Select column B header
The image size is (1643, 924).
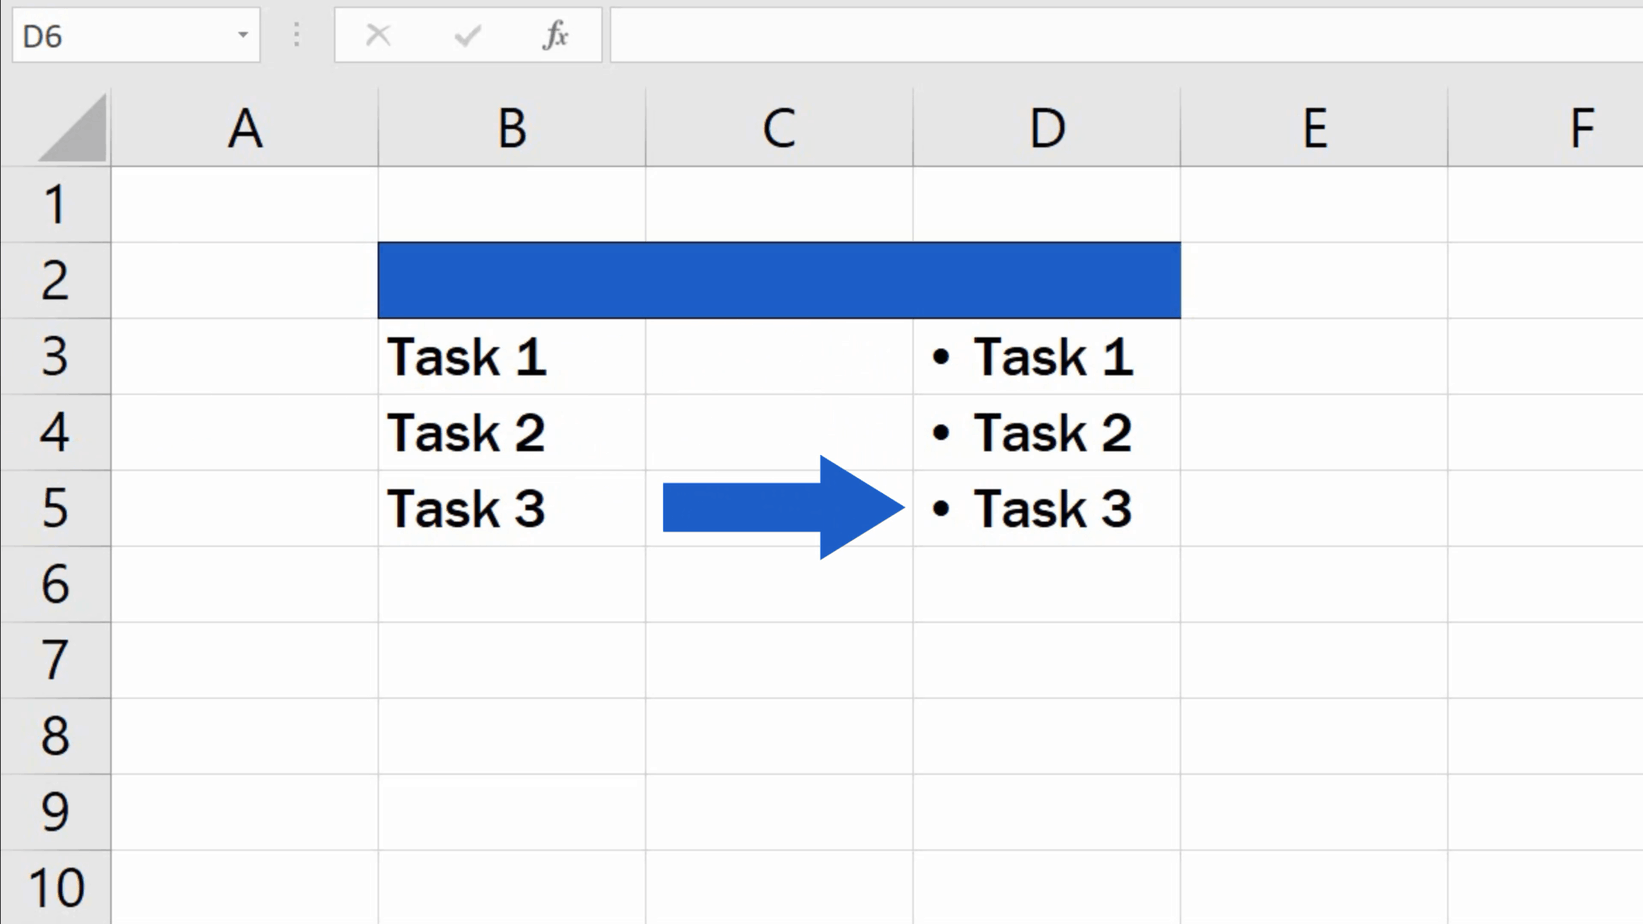click(511, 127)
